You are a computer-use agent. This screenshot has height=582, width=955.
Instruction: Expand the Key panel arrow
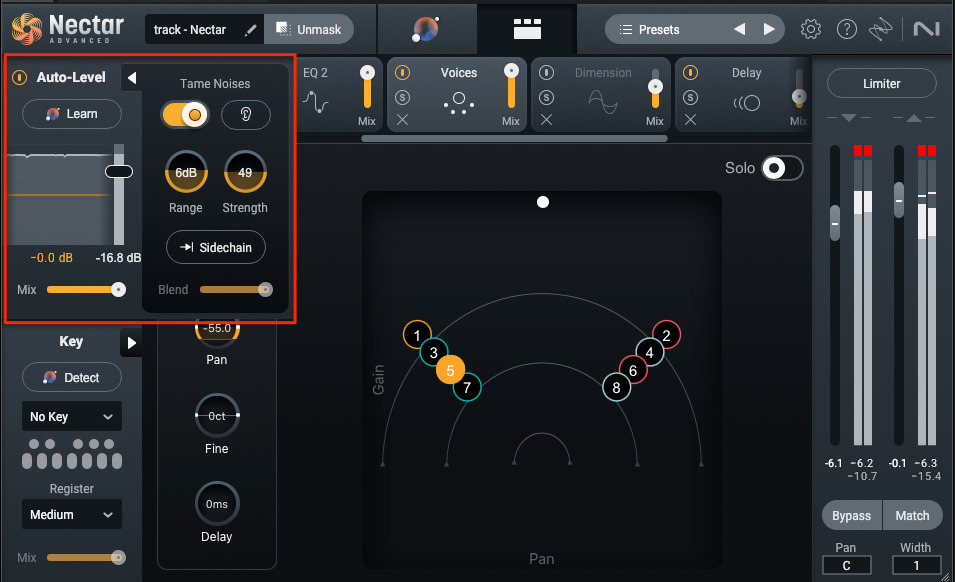pos(132,343)
